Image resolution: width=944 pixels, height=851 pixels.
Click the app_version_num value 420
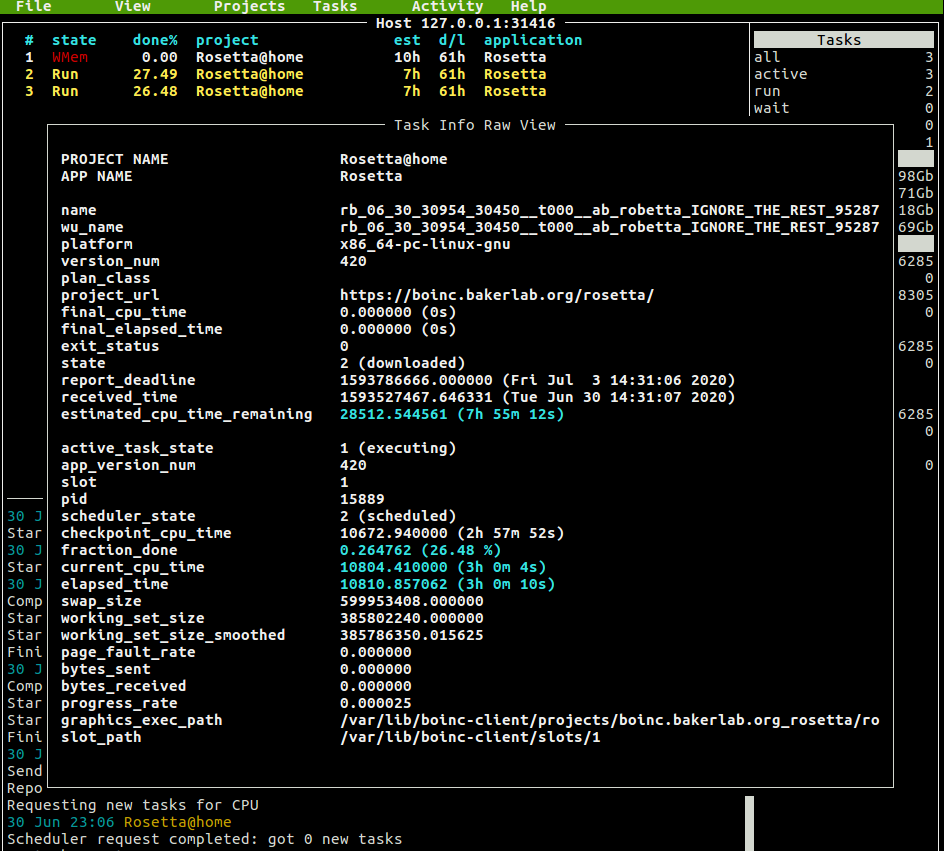(353, 465)
